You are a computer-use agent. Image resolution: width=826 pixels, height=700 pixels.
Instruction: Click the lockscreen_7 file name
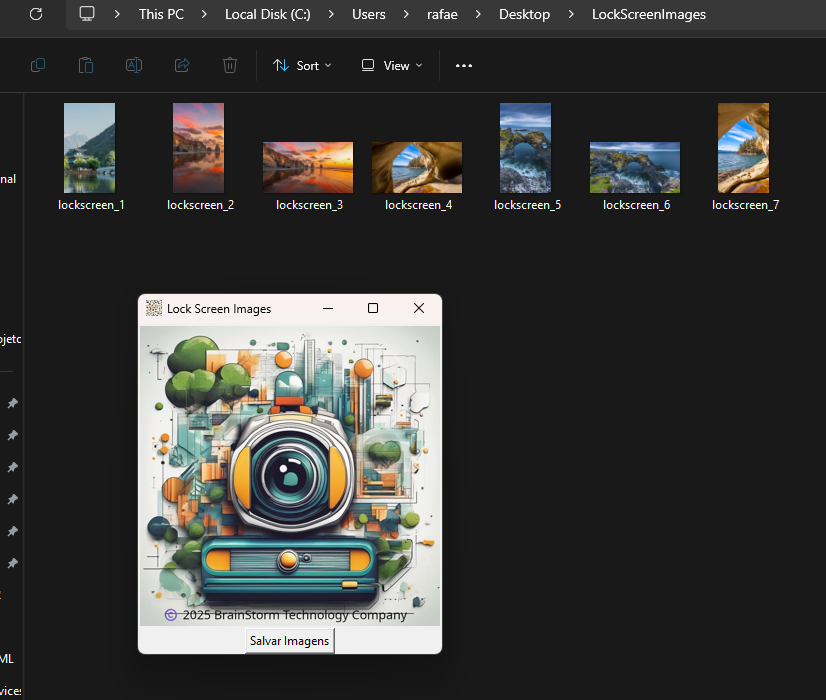745,205
